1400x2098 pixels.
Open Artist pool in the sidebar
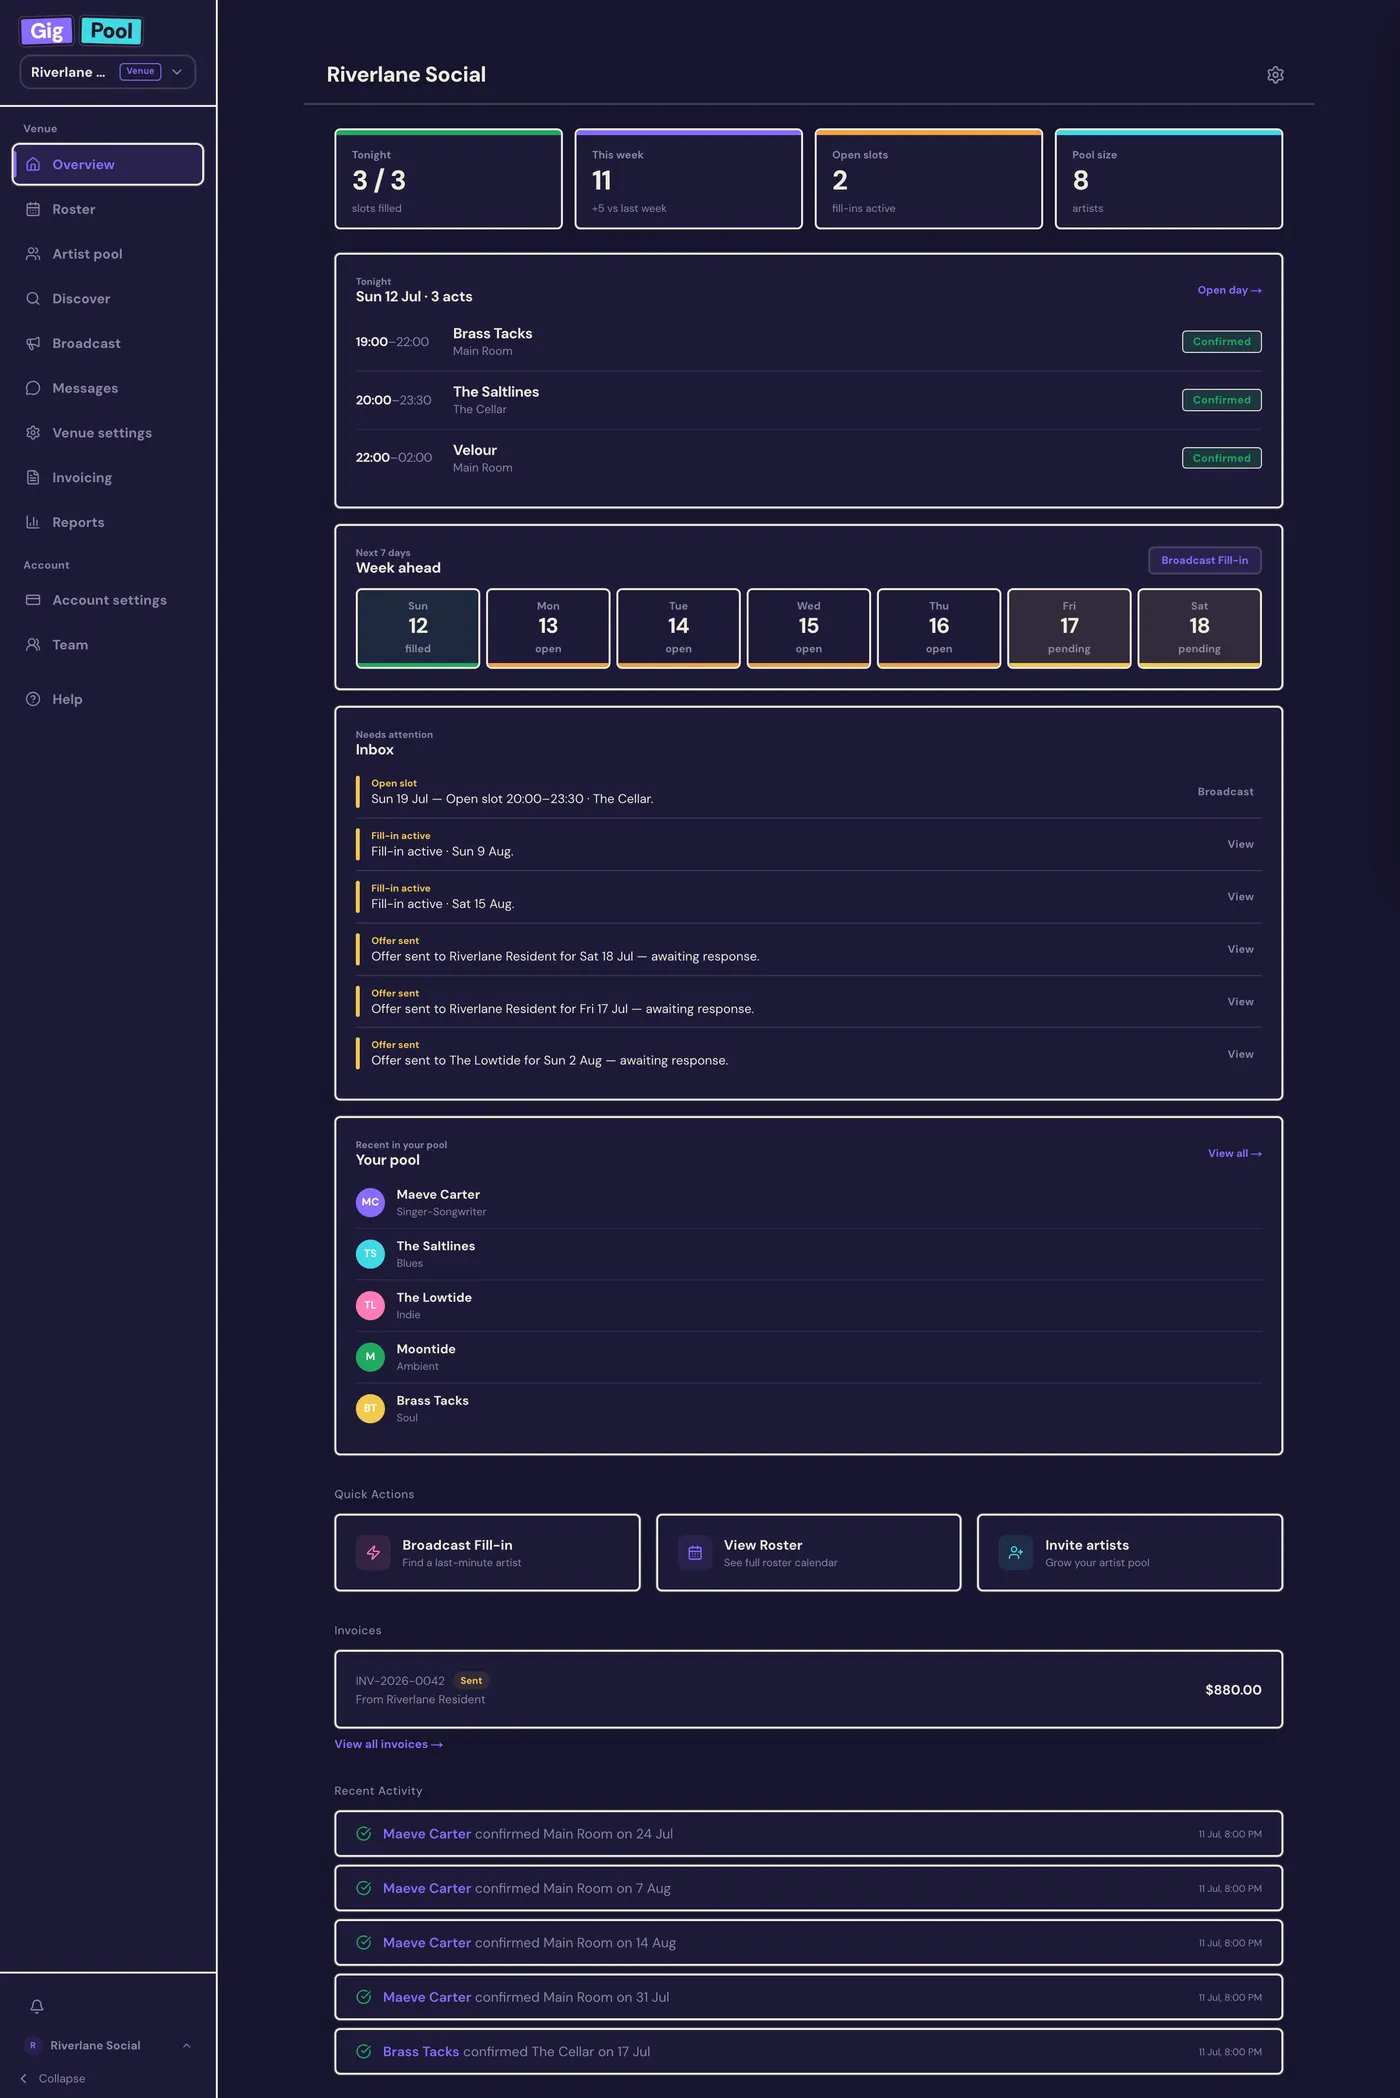(x=108, y=254)
